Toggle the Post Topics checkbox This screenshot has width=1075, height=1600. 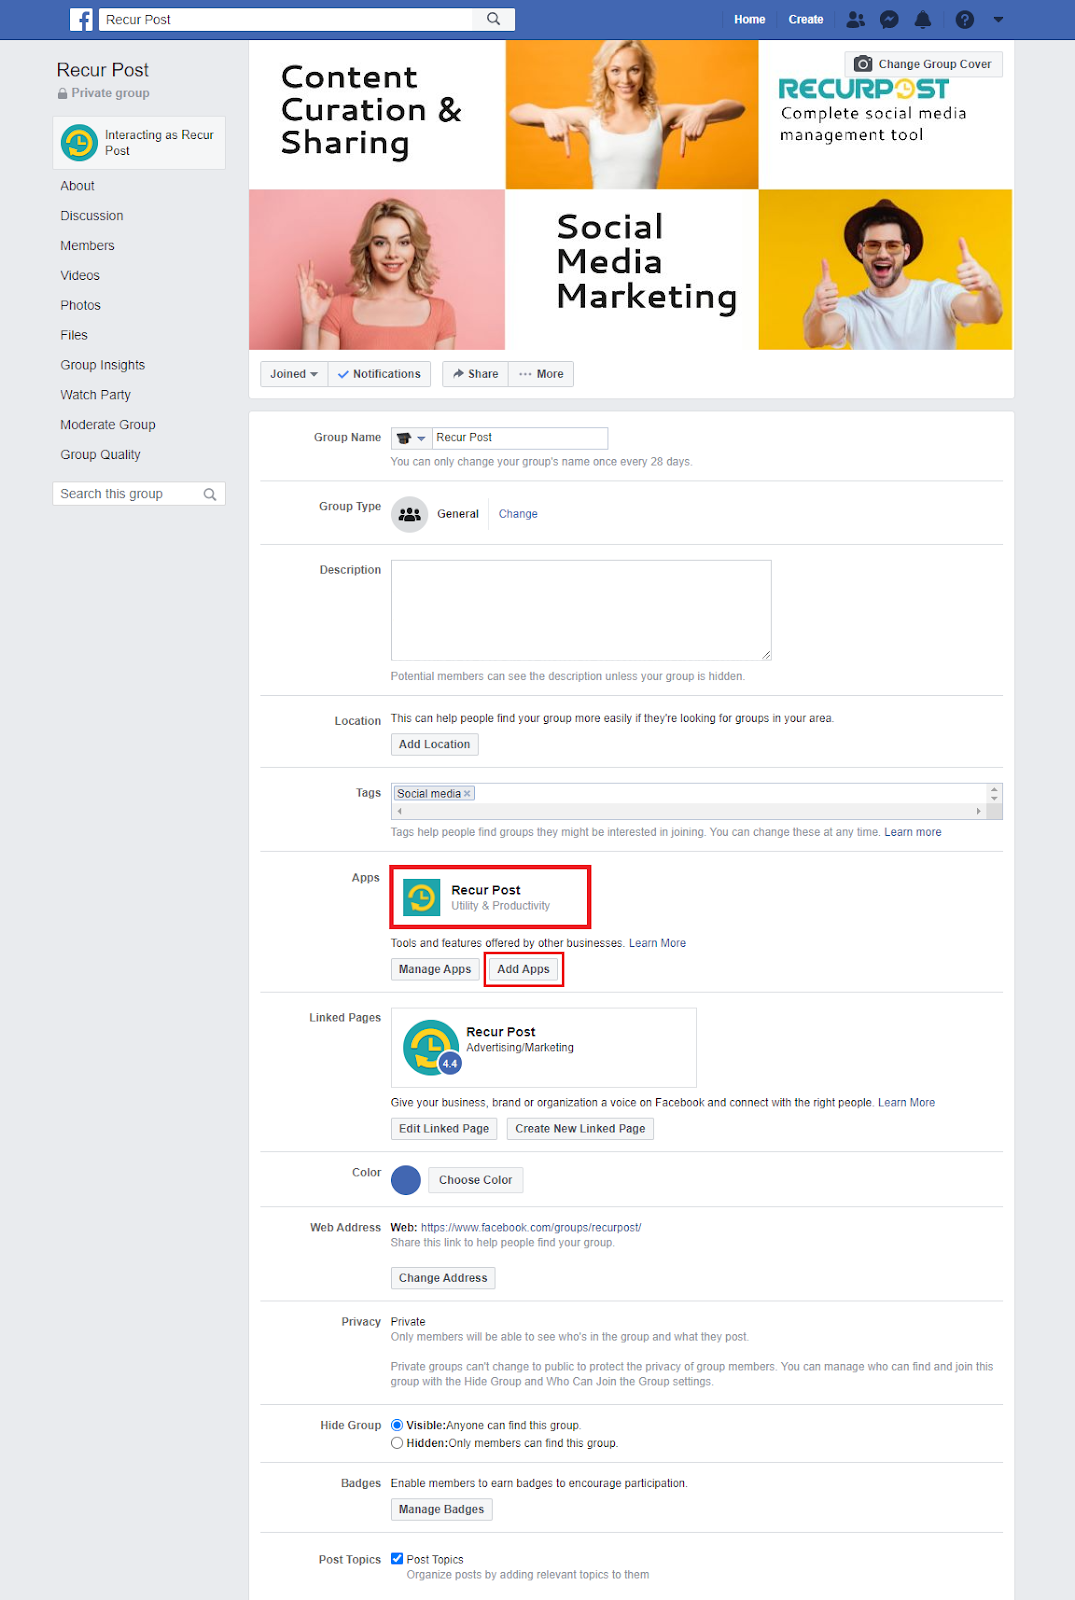pyautogui.click(x=397, y=1558)
